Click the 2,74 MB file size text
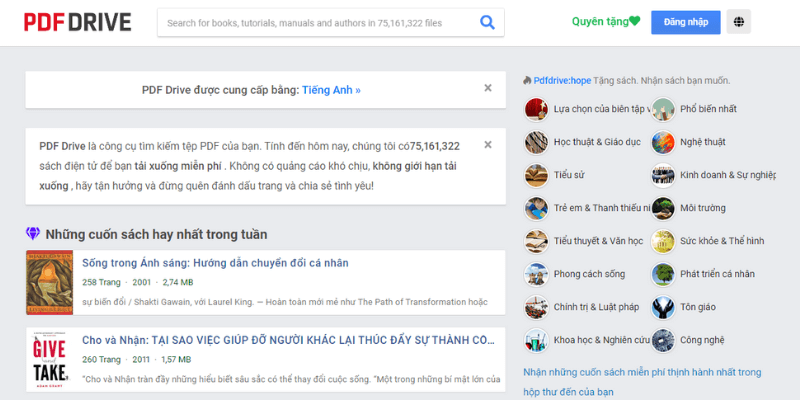 [x=178, y=282]
